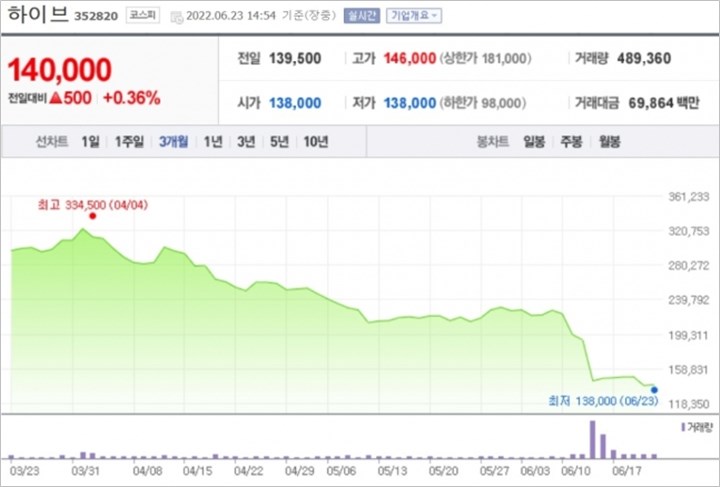Click the purple 거래량 legend icon

point(683,428)
